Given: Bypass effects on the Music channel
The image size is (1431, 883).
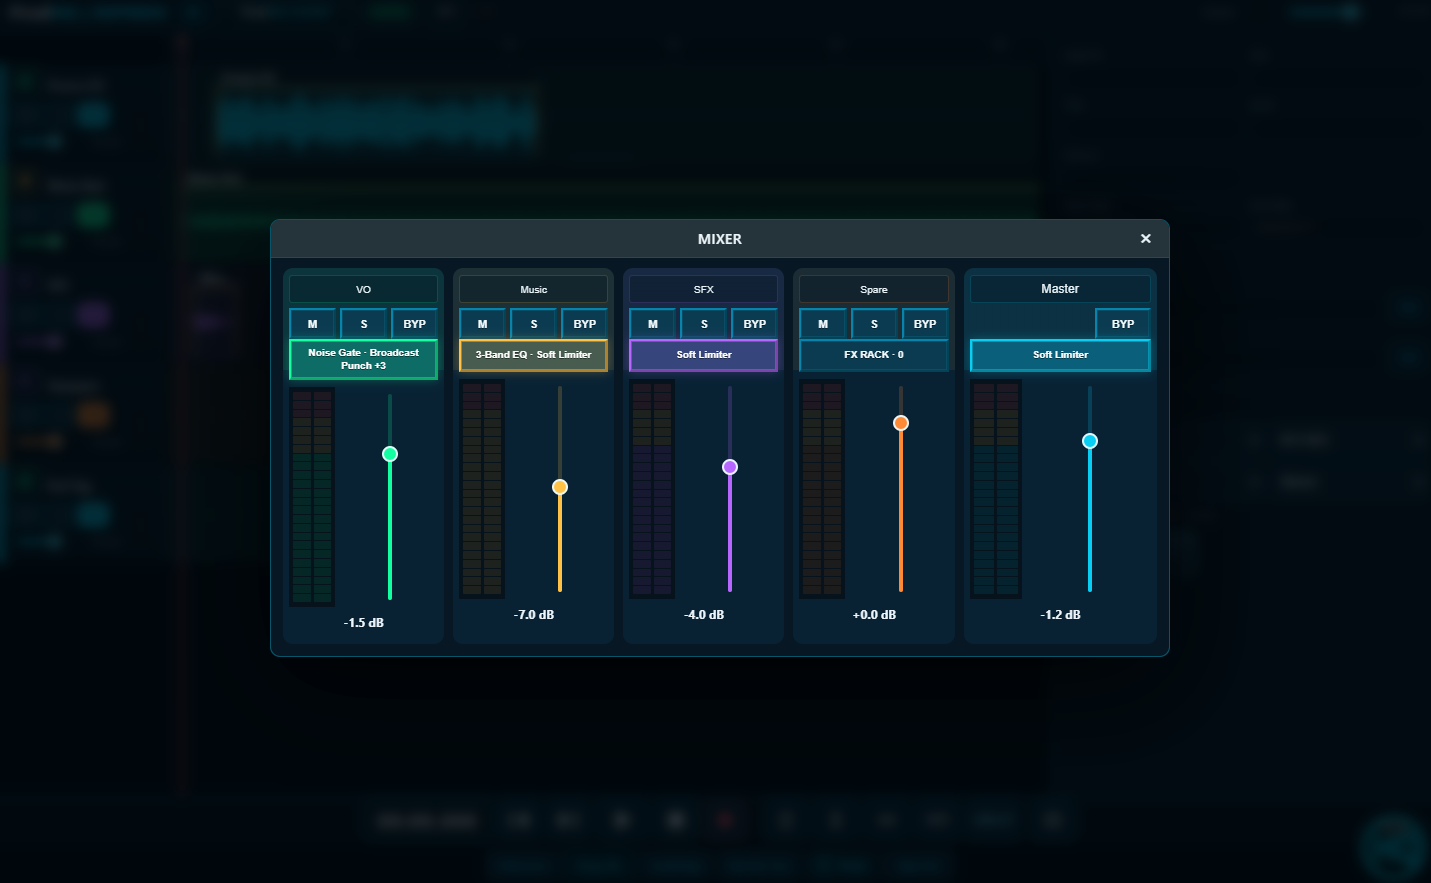Looking at the screenshot, I should [584, 324].
